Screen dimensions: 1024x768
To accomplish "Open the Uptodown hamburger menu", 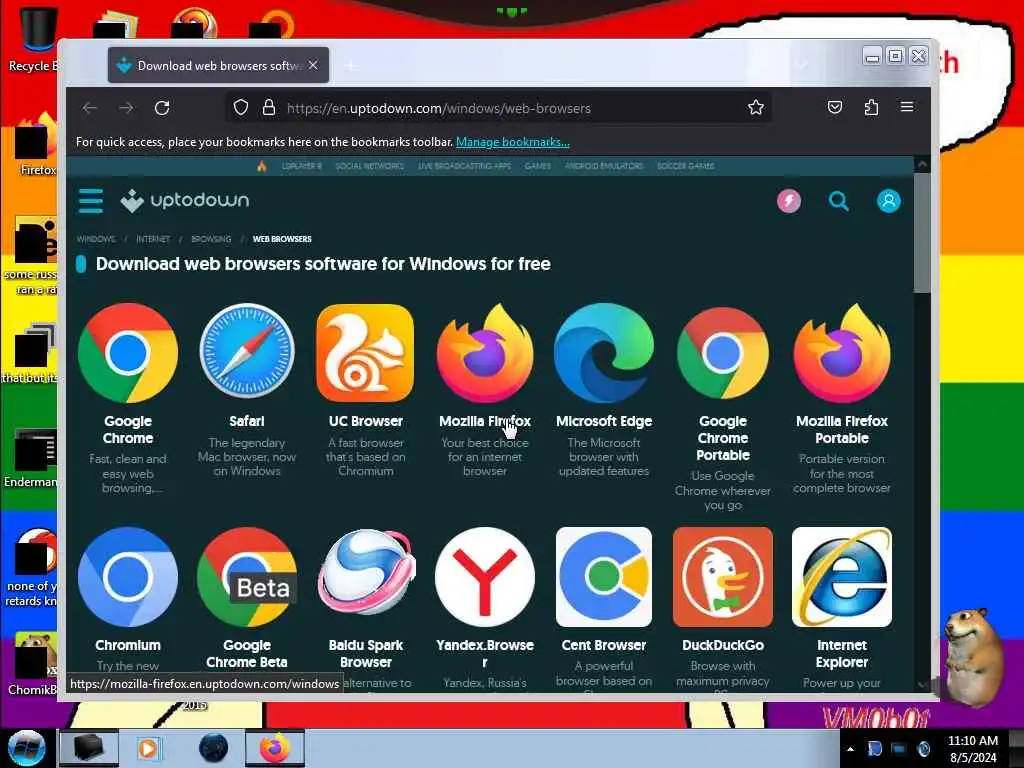I will (x=91, y=201).
